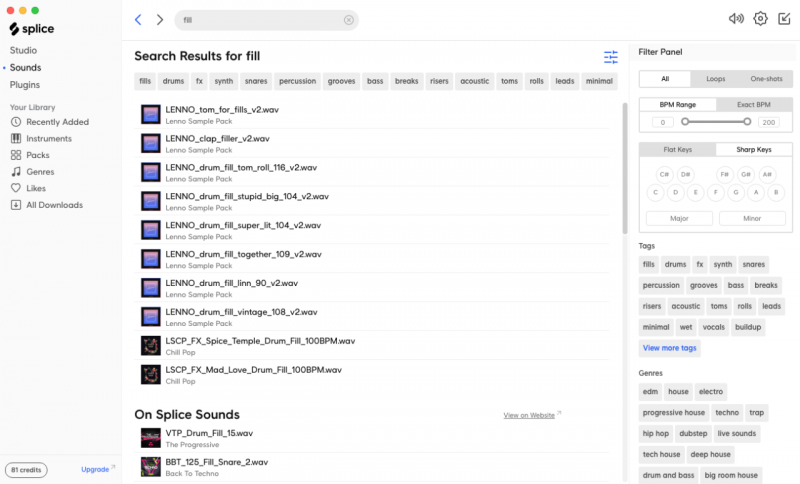Viewport: 800px width, 484px height.
Task: Click thumbnail of LENNO_clap_filler_v2.wav
Action: [151, 143]
